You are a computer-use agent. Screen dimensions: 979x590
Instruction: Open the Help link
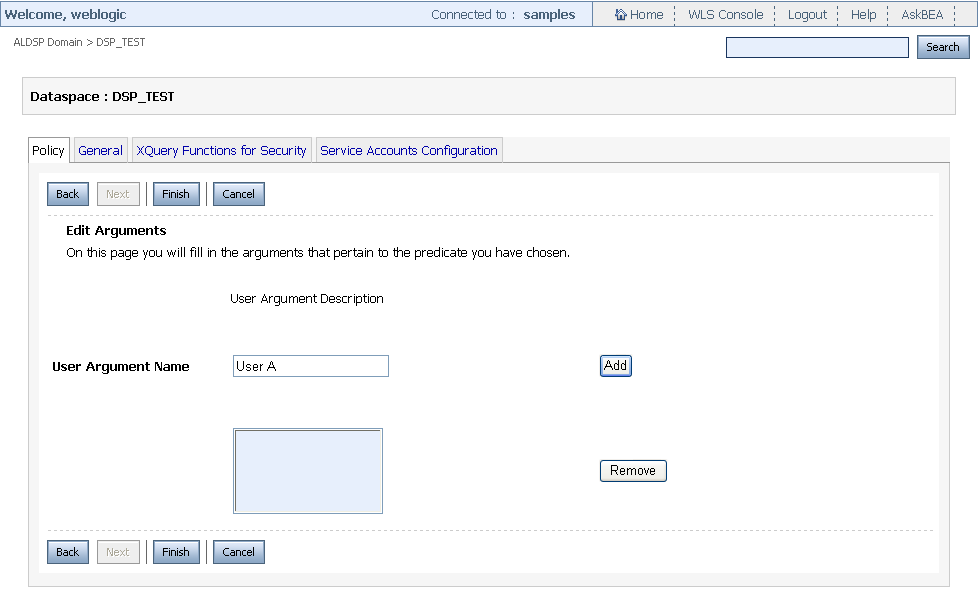tap(863, 14)
